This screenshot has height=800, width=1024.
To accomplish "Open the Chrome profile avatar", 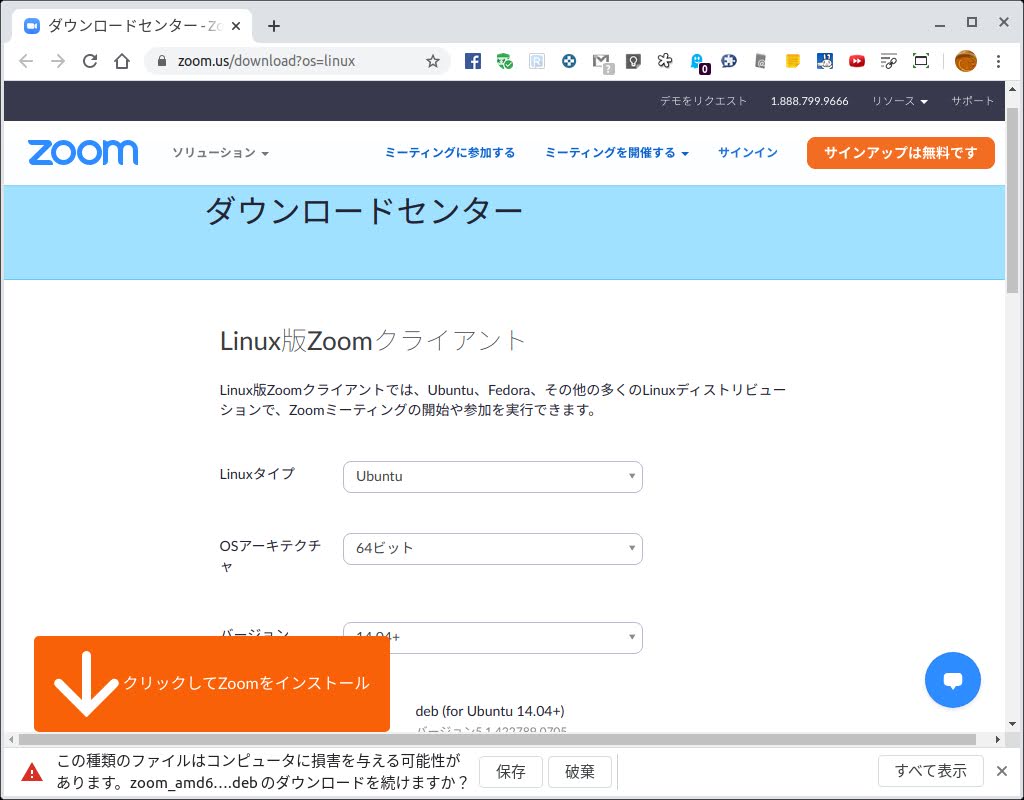I will pyautogui.click(x=965, y=61).
